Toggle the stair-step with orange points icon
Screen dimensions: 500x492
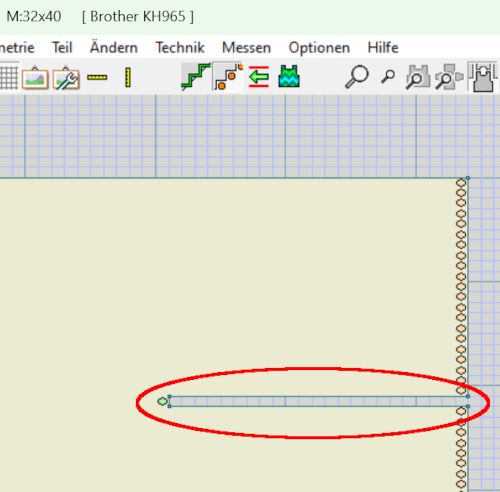(228, 77)
